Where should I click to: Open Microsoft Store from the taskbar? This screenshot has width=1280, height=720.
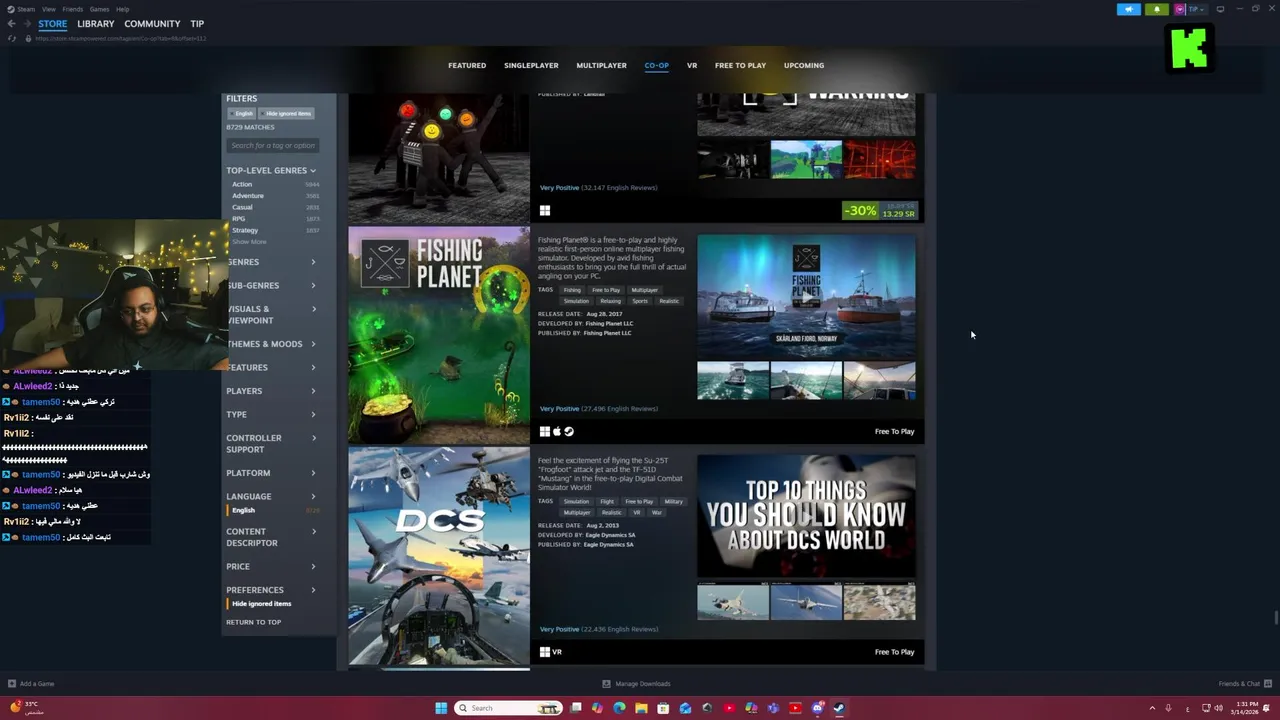pos(663,708)
